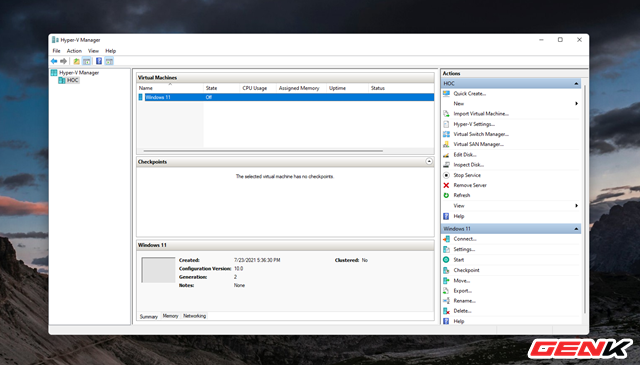Sort by Uptime column header
640x365 pixels.
click(x=347, y=88)
